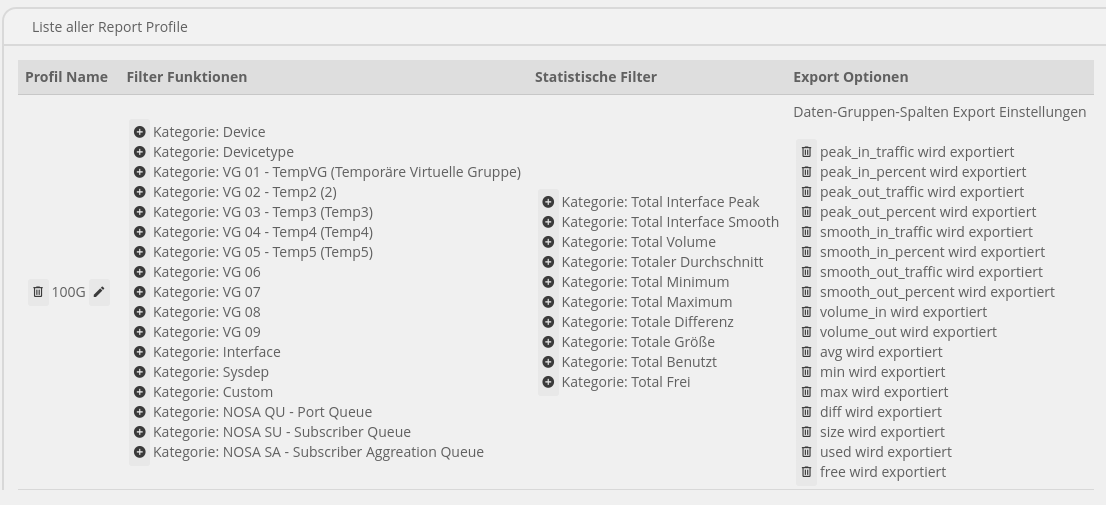Remove volume_out export with trash icon
1106x505 pixels.
pyautogui.click(x=806, y=332)
